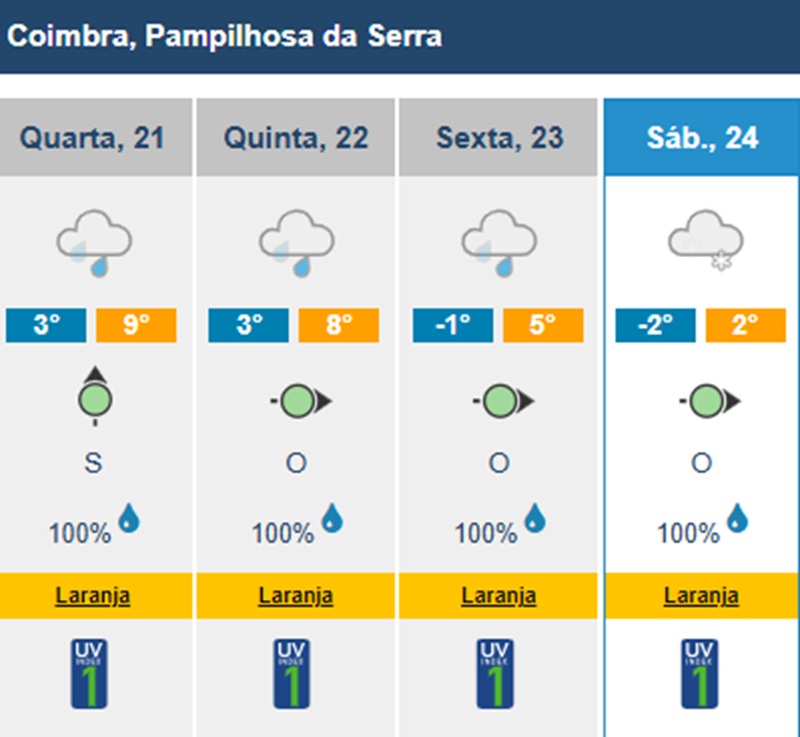Click the UV index 1 icon under Quarta

coord(93,674)
